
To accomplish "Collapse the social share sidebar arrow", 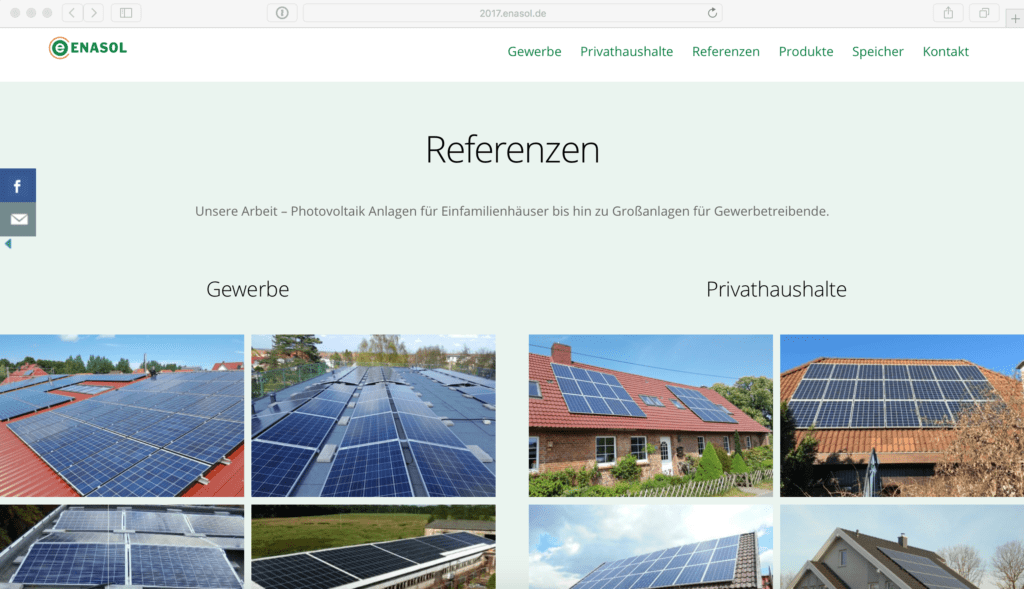I will pos(8,244).
